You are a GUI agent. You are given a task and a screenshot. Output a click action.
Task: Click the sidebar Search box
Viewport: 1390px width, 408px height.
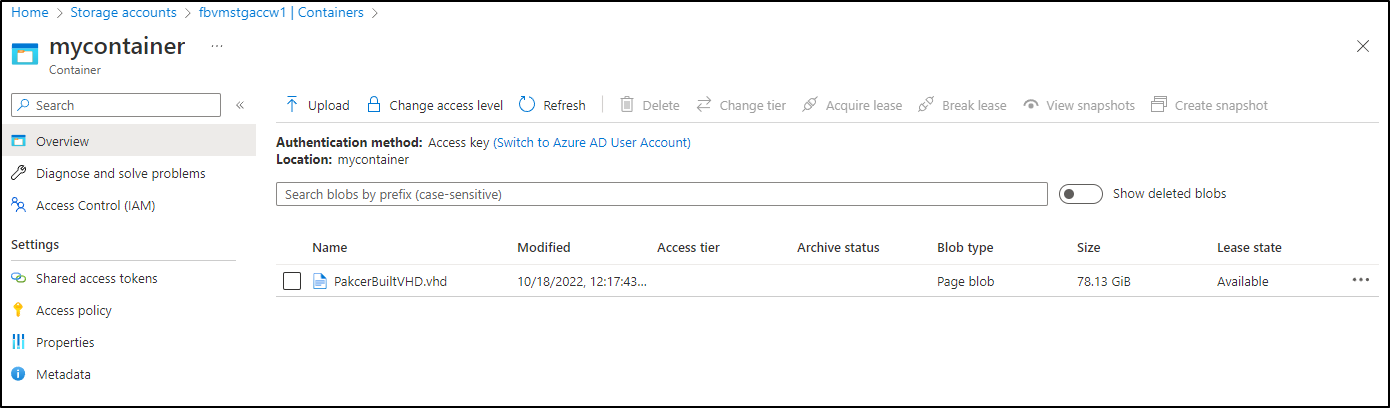(x=116, y=105)
